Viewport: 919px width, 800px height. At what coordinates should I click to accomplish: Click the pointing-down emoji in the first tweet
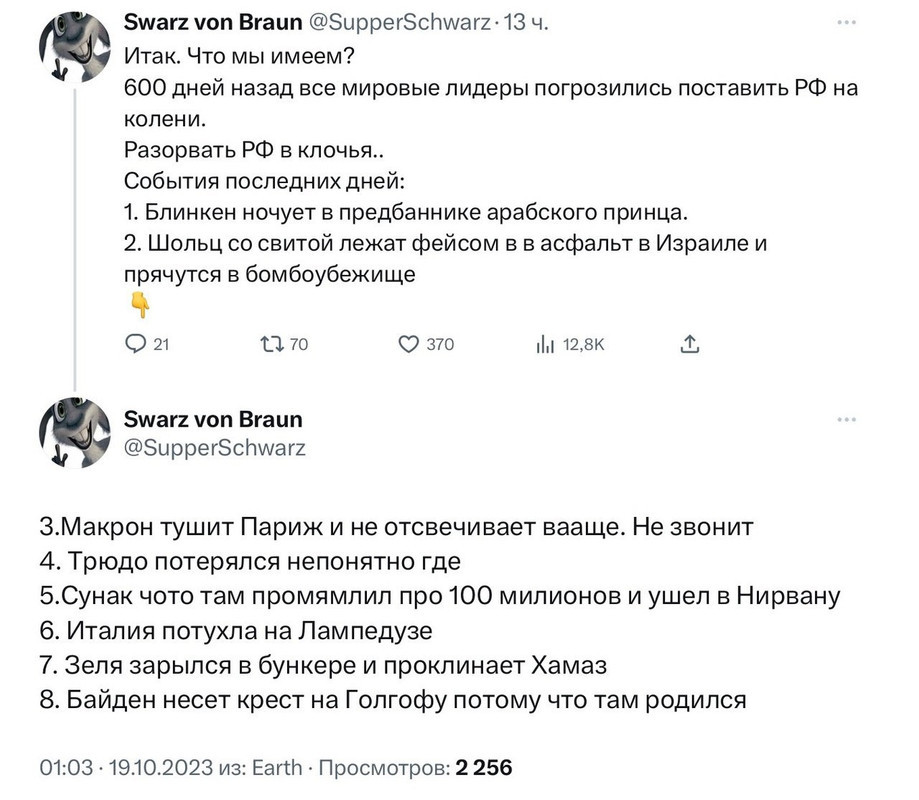coord(138,306)
